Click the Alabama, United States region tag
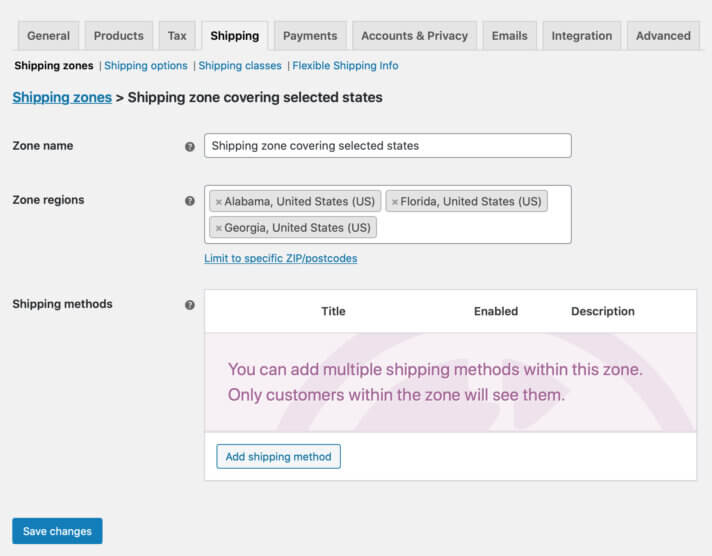 pyautogui.click(x=295, y=201)
